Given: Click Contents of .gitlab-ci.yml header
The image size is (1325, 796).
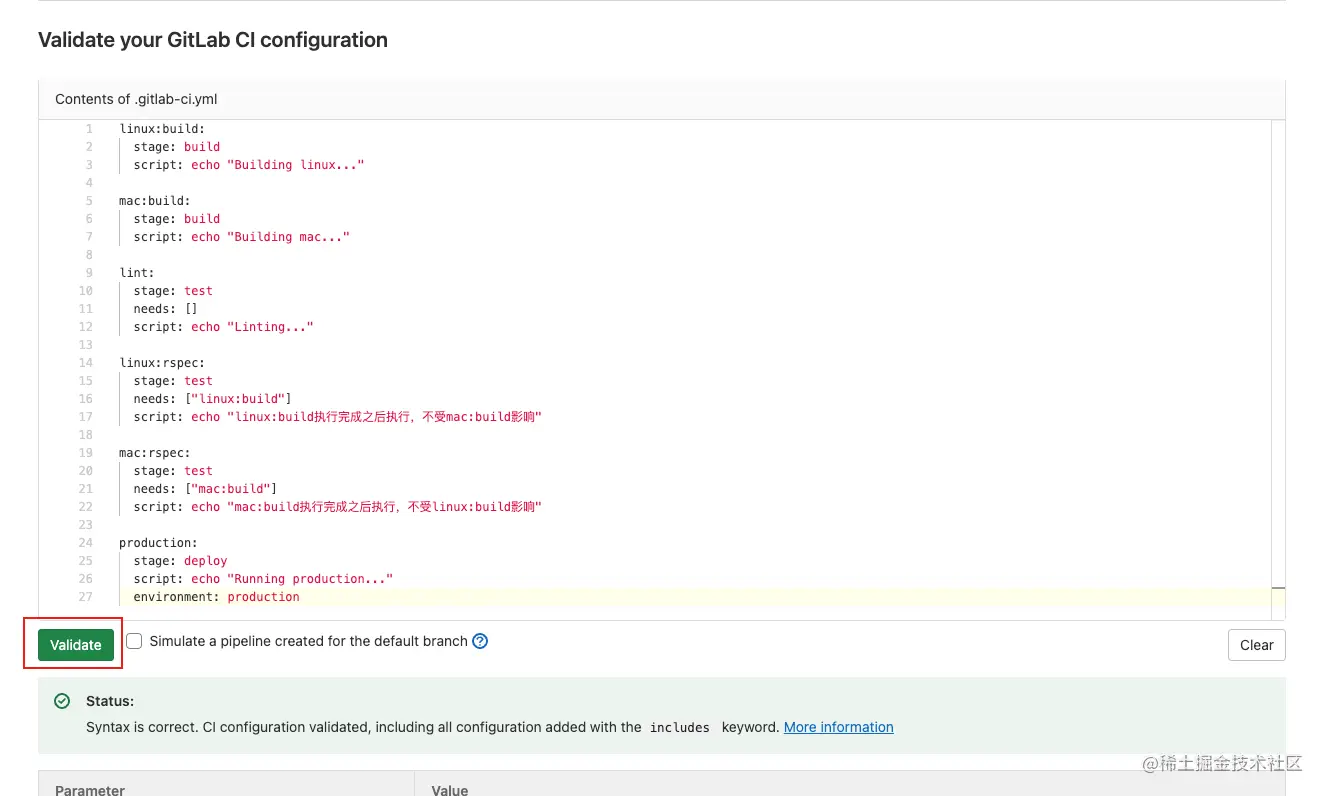Looking at the screenshot, I should 136,99.
